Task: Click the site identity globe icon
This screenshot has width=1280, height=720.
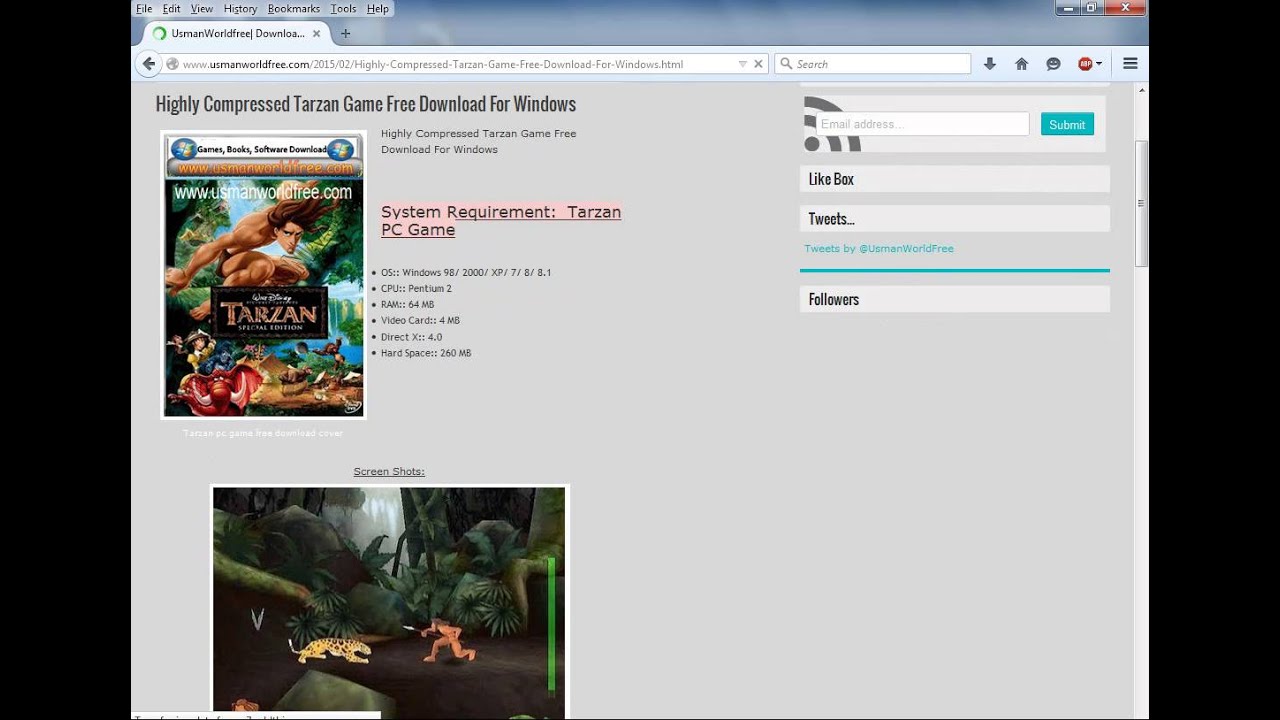Action: click(172, 64)
